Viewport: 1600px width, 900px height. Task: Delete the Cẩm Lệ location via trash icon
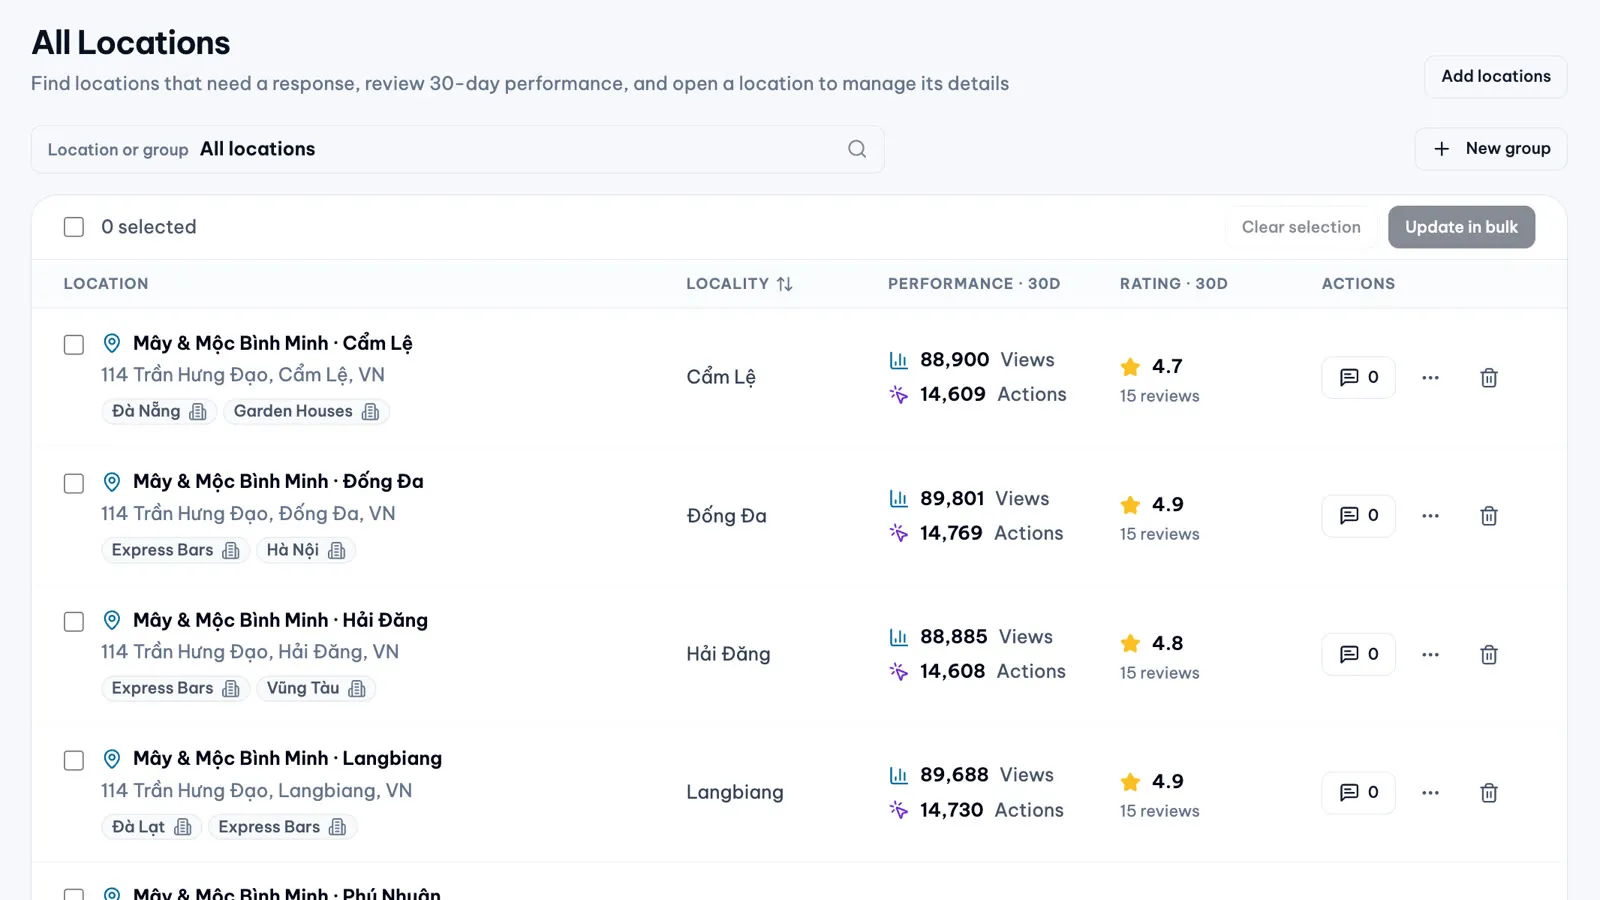[x=1489, y=378]
